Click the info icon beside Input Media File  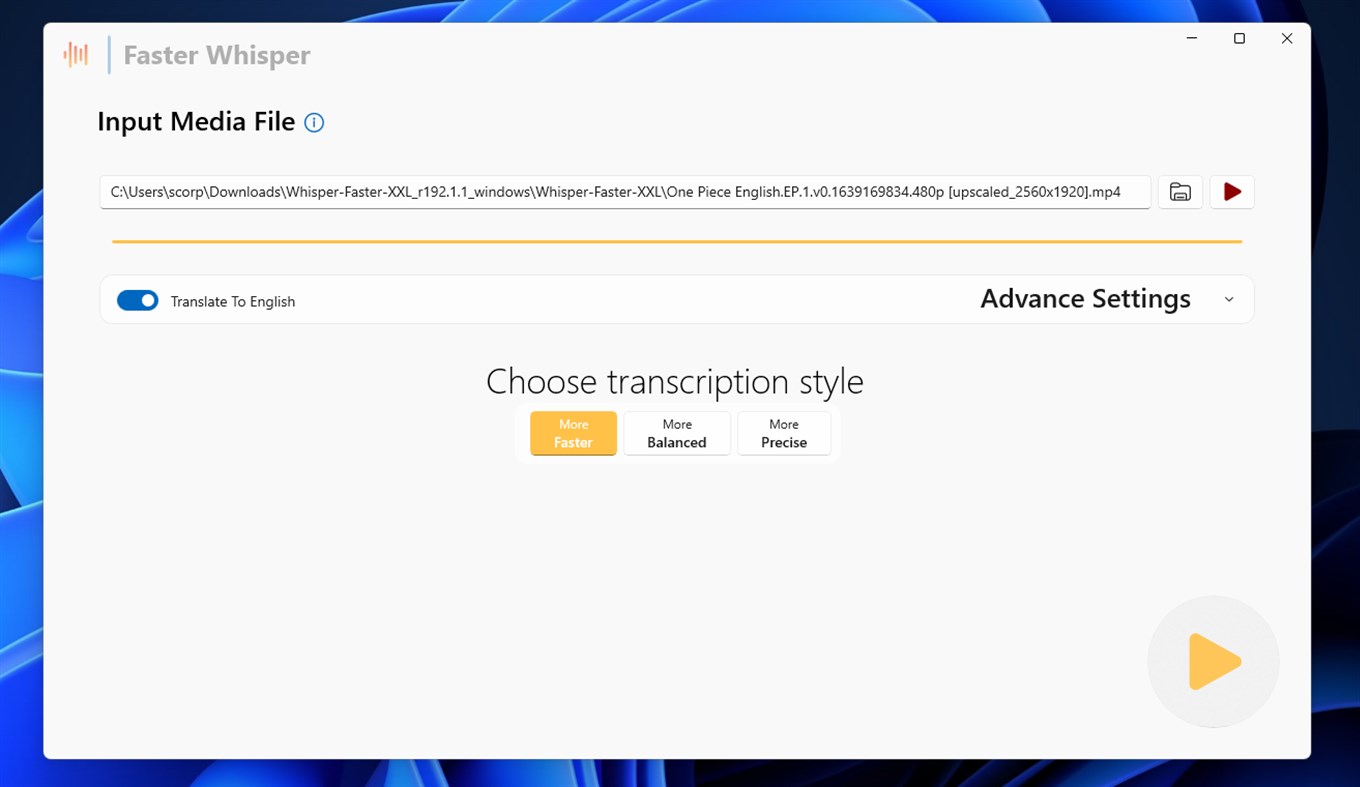[x=314, y=123]
